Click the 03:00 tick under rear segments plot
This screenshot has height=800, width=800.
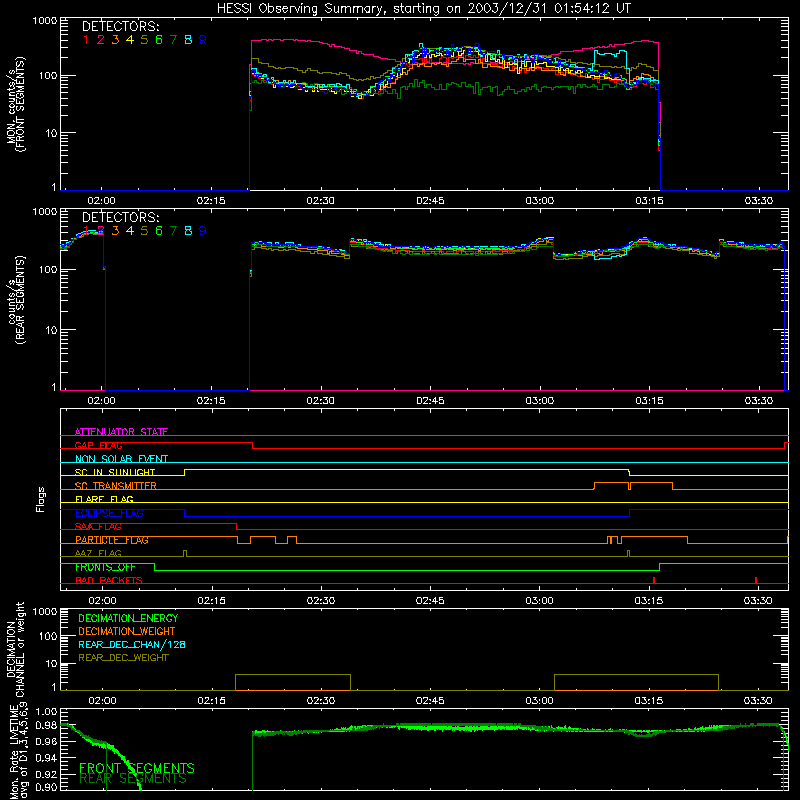pos(540,401)
